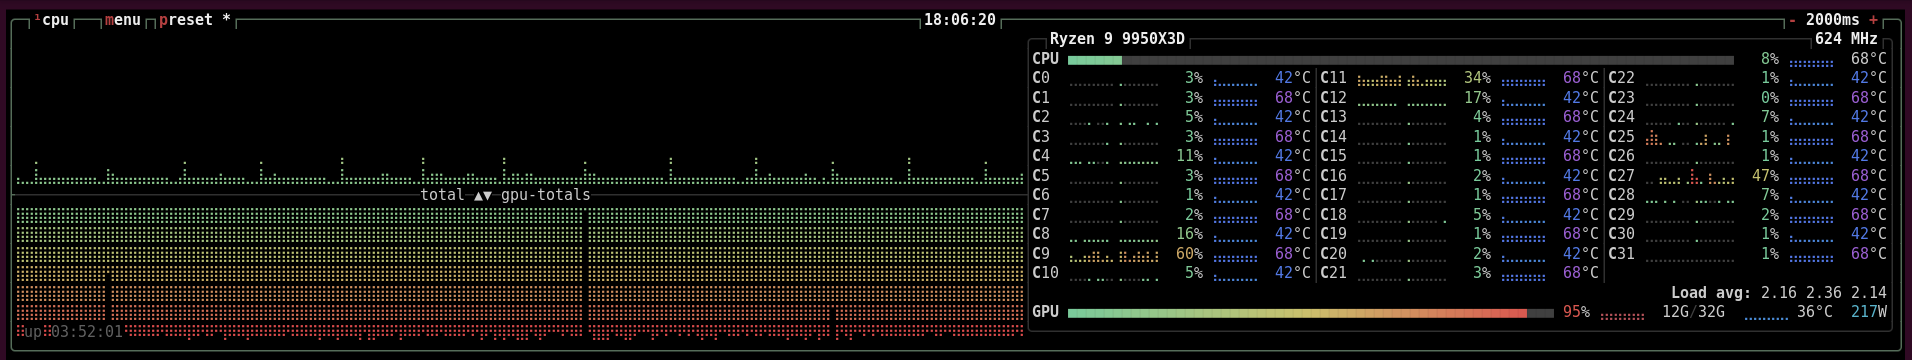Open the btop menu option

(x=123, y=20)
